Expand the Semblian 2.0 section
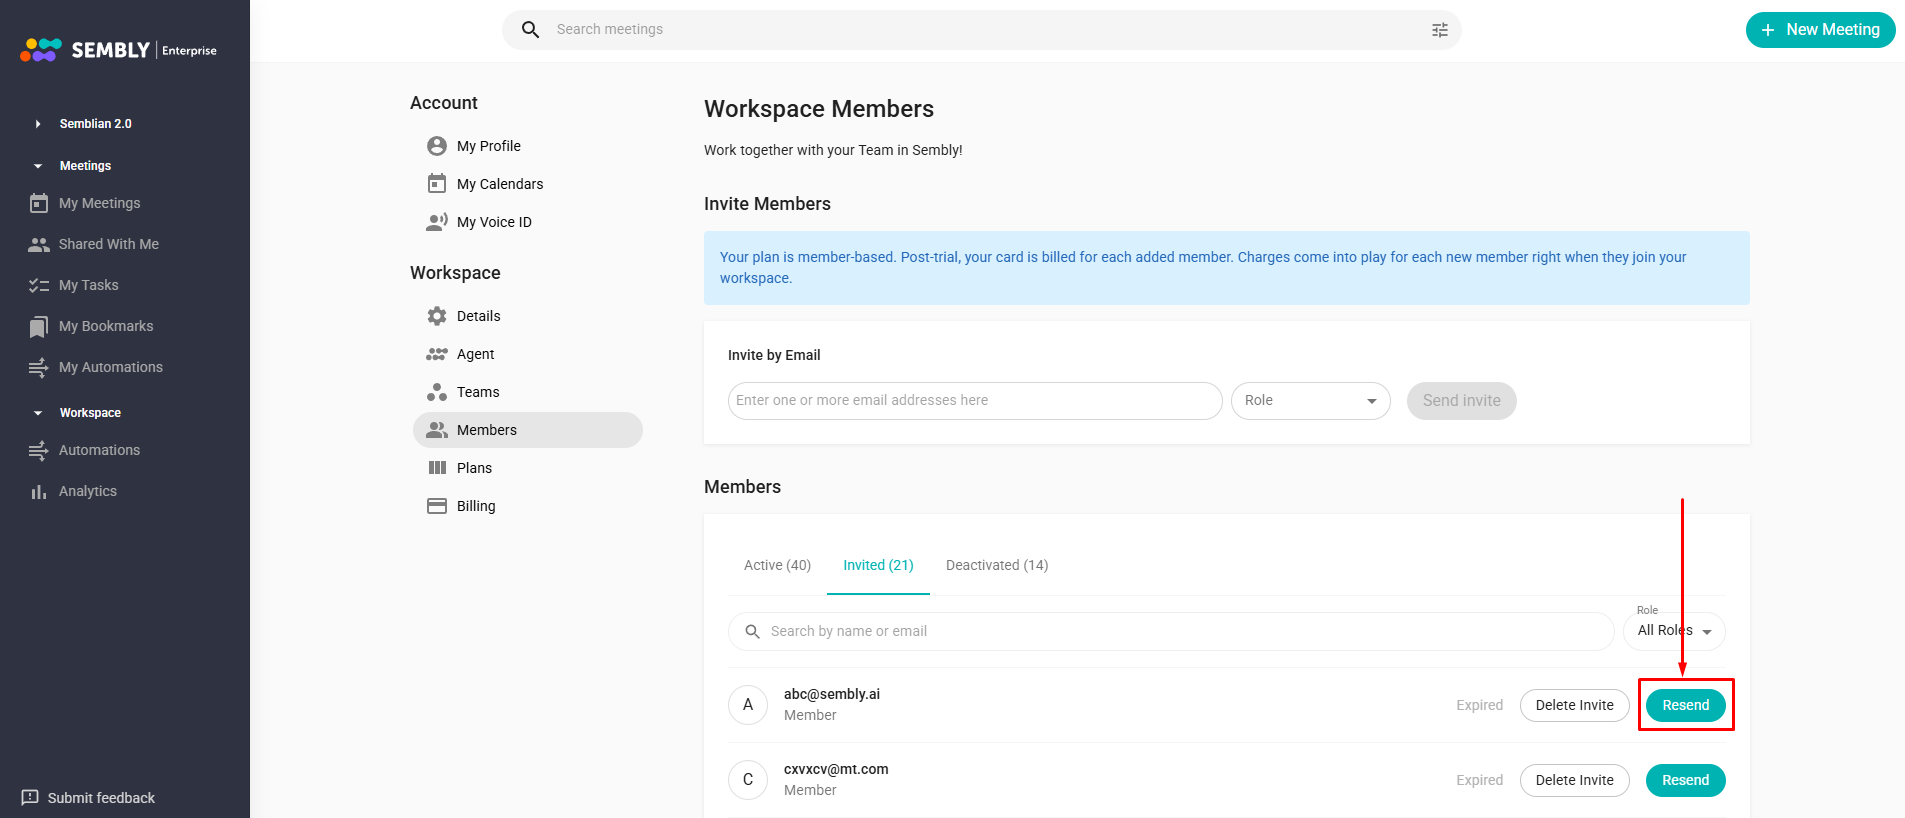Image resolution: width=1905 pixels, height=818 pixels. coord(38,124)
